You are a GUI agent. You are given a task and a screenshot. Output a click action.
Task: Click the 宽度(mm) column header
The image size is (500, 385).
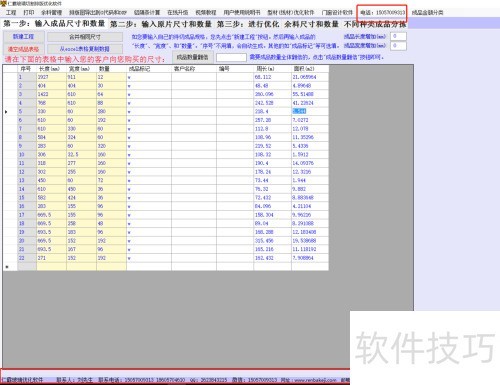tap(81, 69)
